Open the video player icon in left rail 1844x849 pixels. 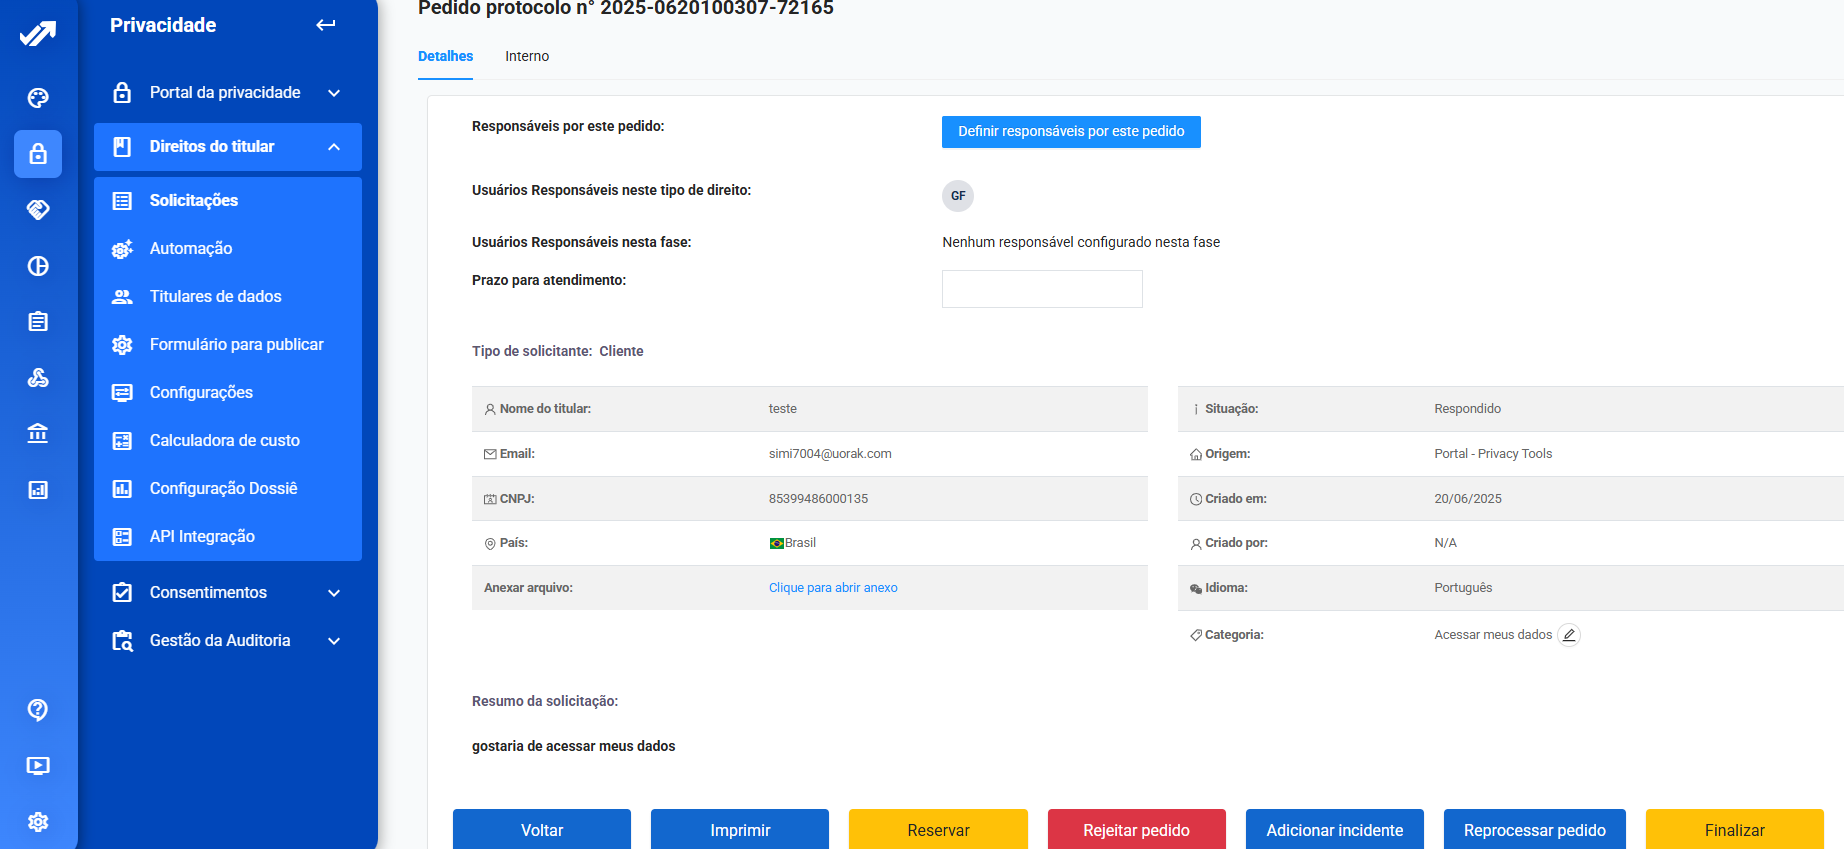(38, 766)
